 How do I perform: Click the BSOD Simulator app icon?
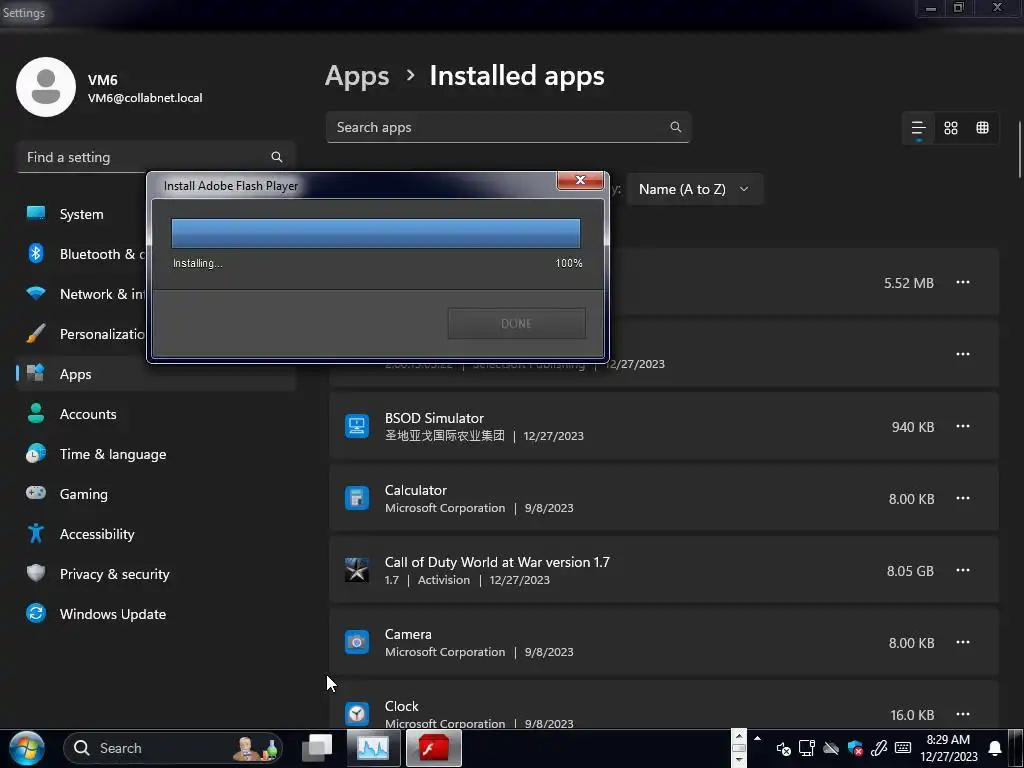[357, 426]
